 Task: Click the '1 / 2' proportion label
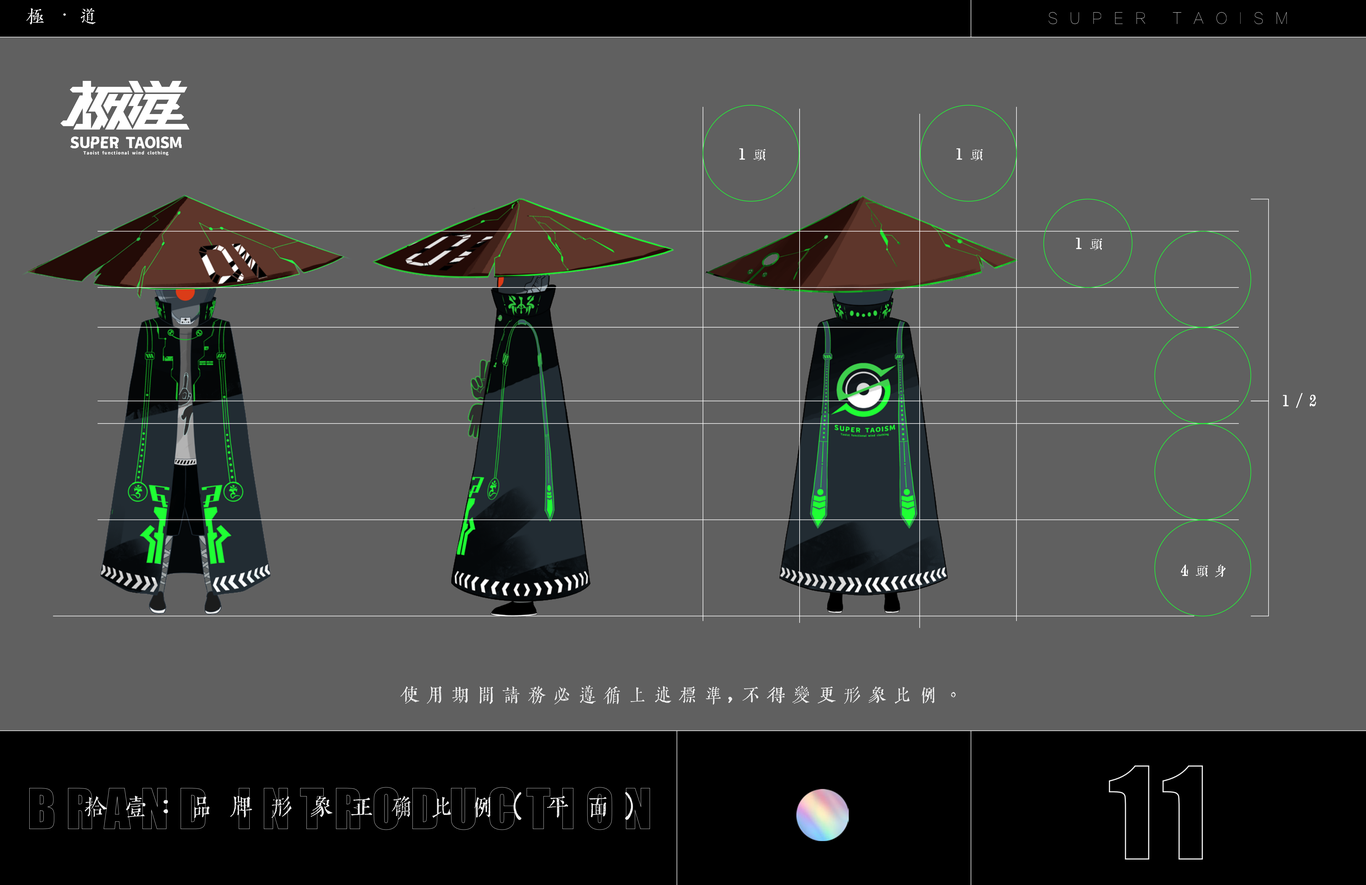click(x=1299, y=401)
